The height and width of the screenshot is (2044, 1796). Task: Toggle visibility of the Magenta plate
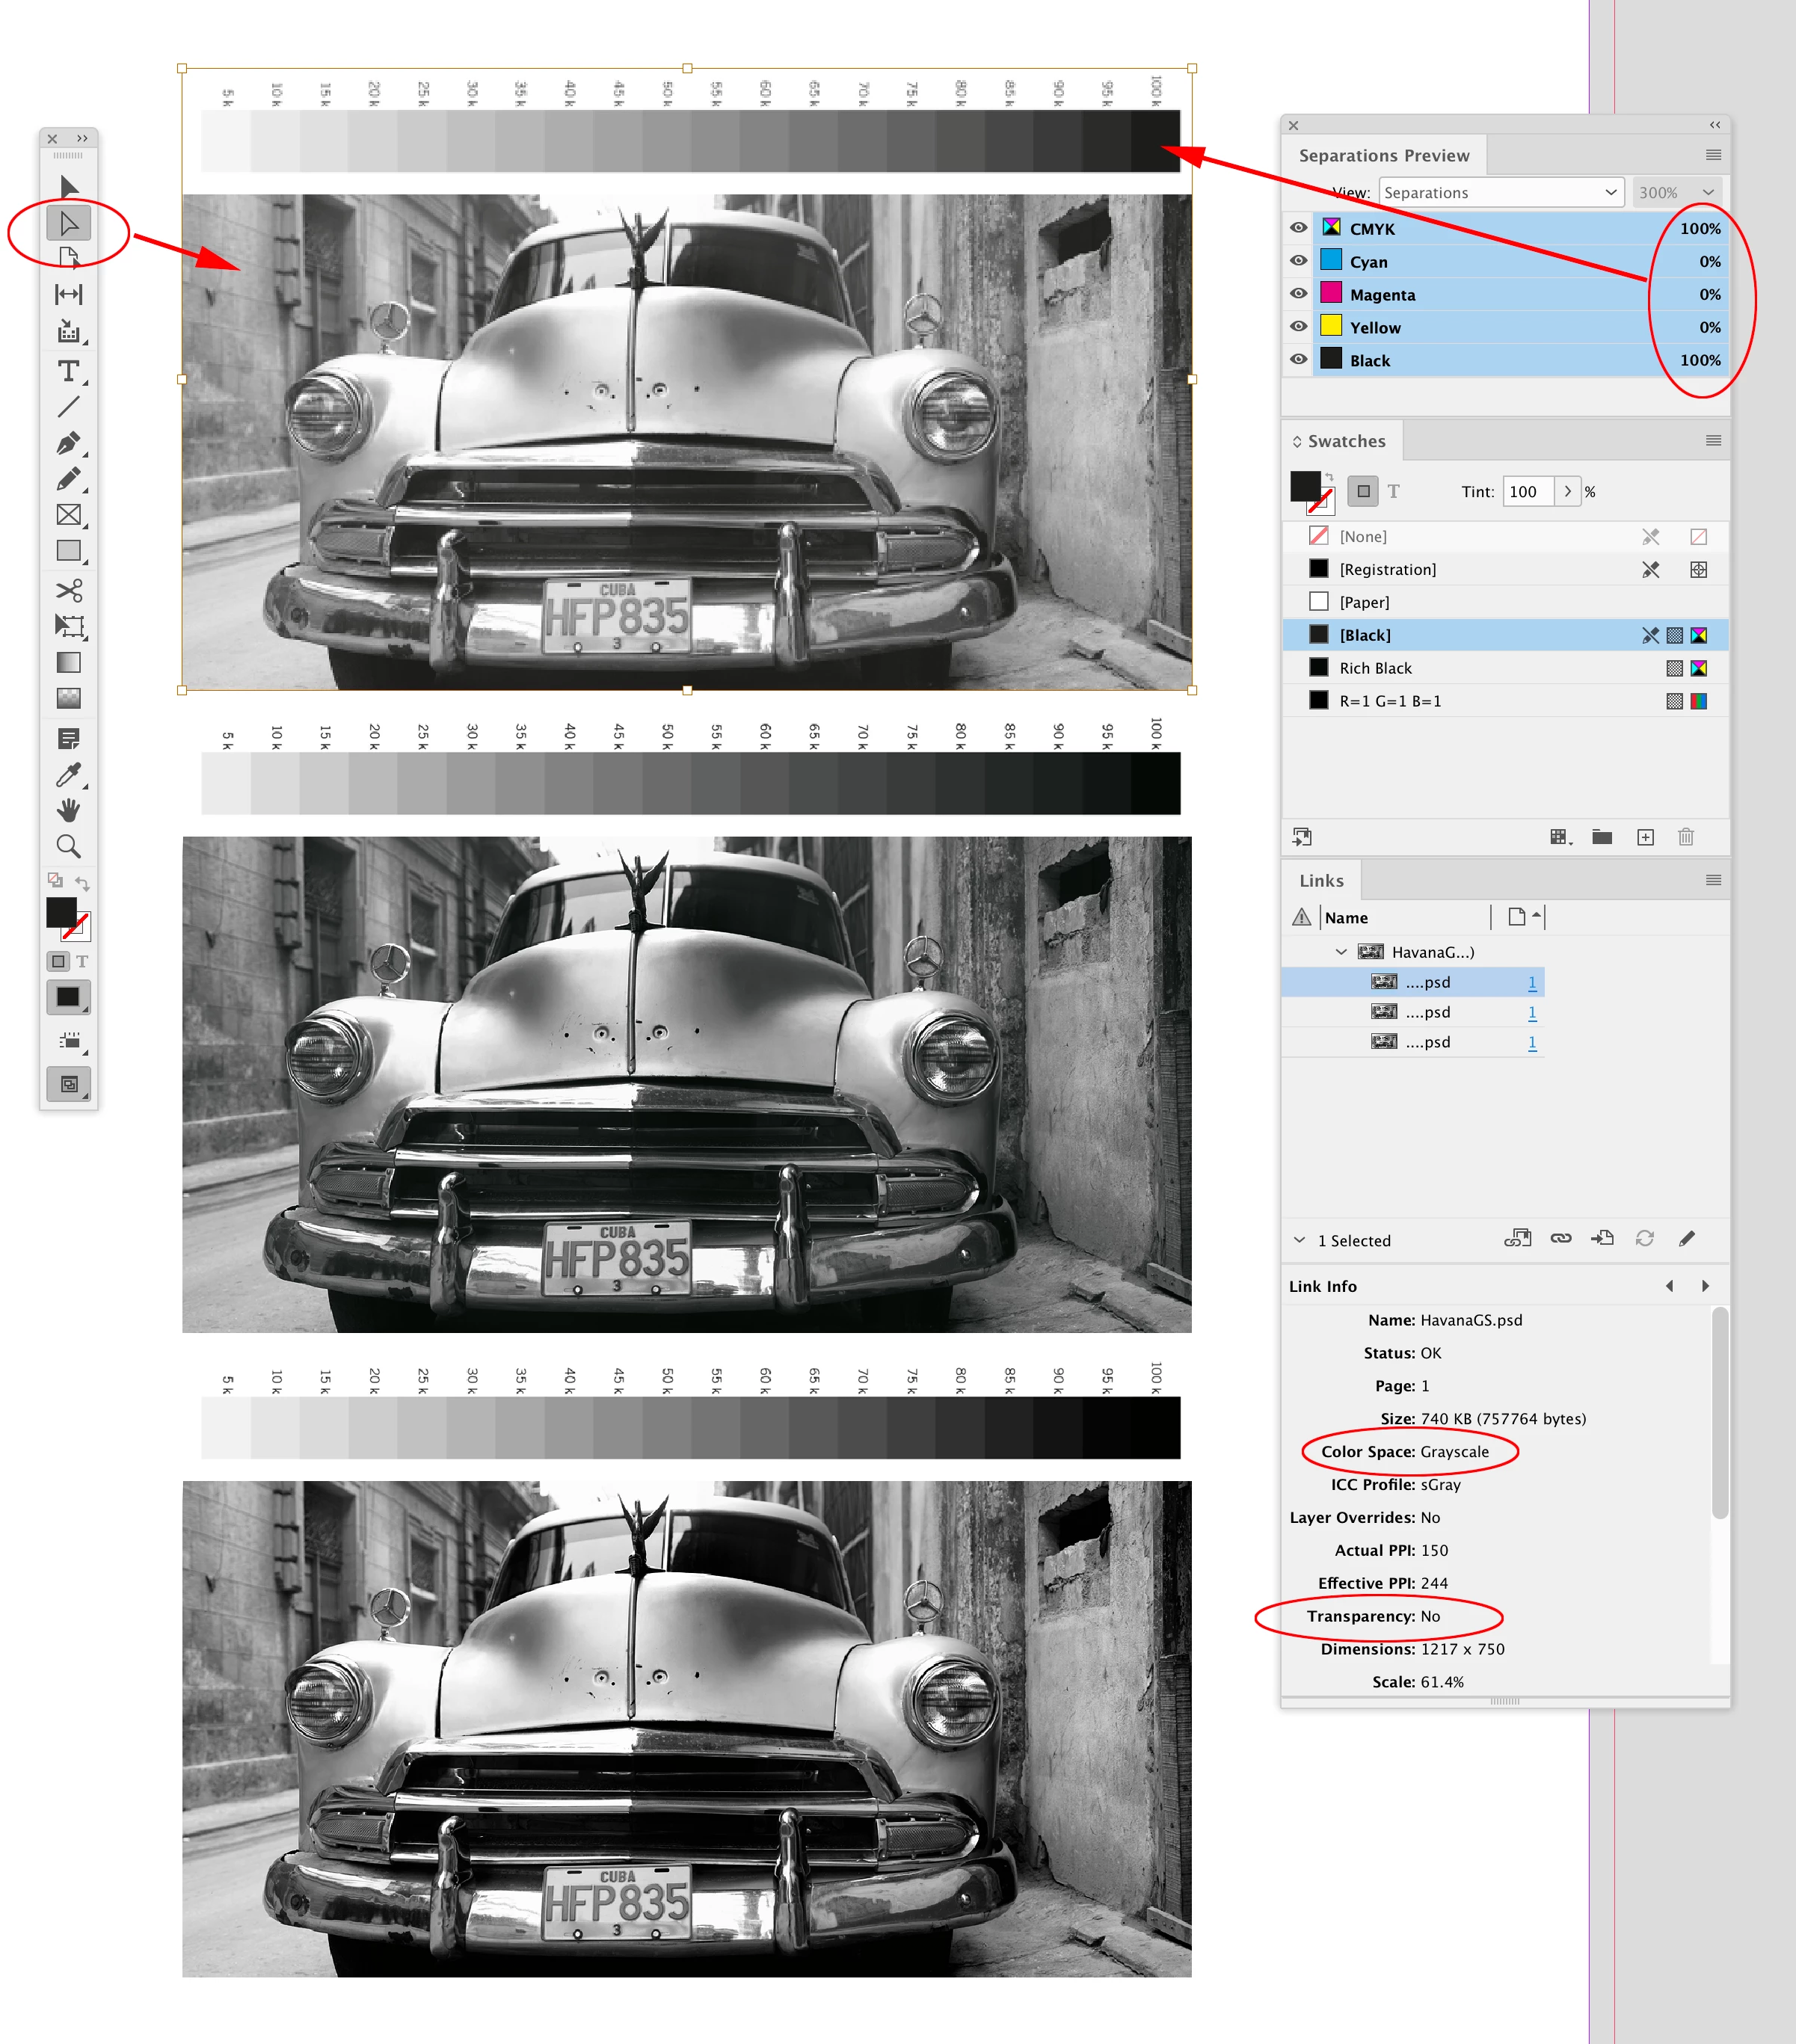click(x=1298, y=294)
